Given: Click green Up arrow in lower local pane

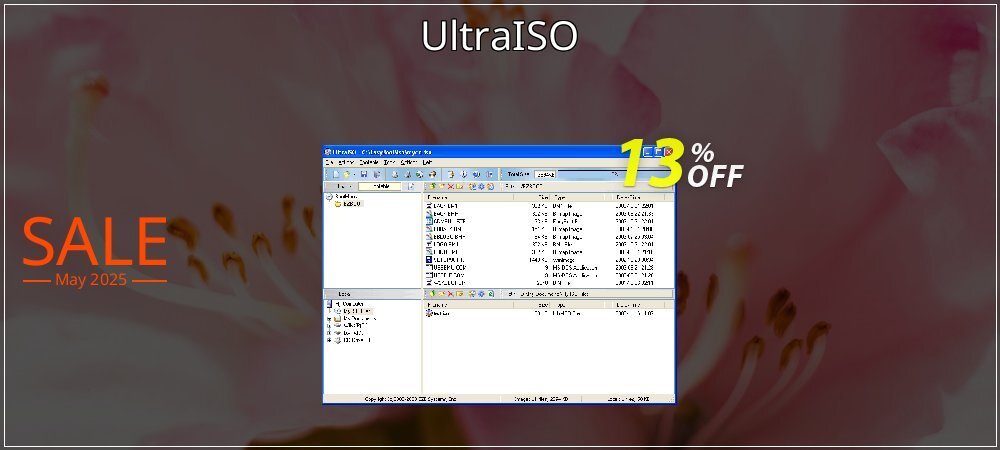Looking at the screenshot, I should [x=433, y=294].
